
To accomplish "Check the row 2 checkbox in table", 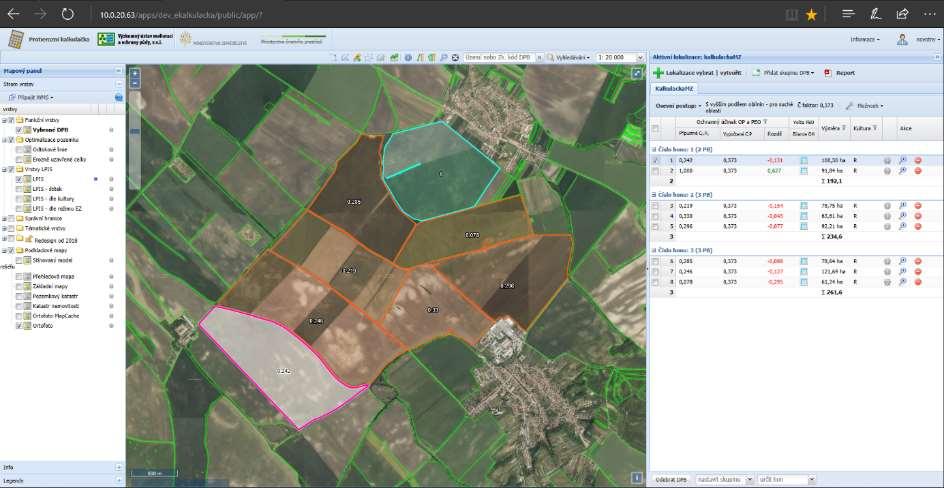I will click(x=655, y=171).
